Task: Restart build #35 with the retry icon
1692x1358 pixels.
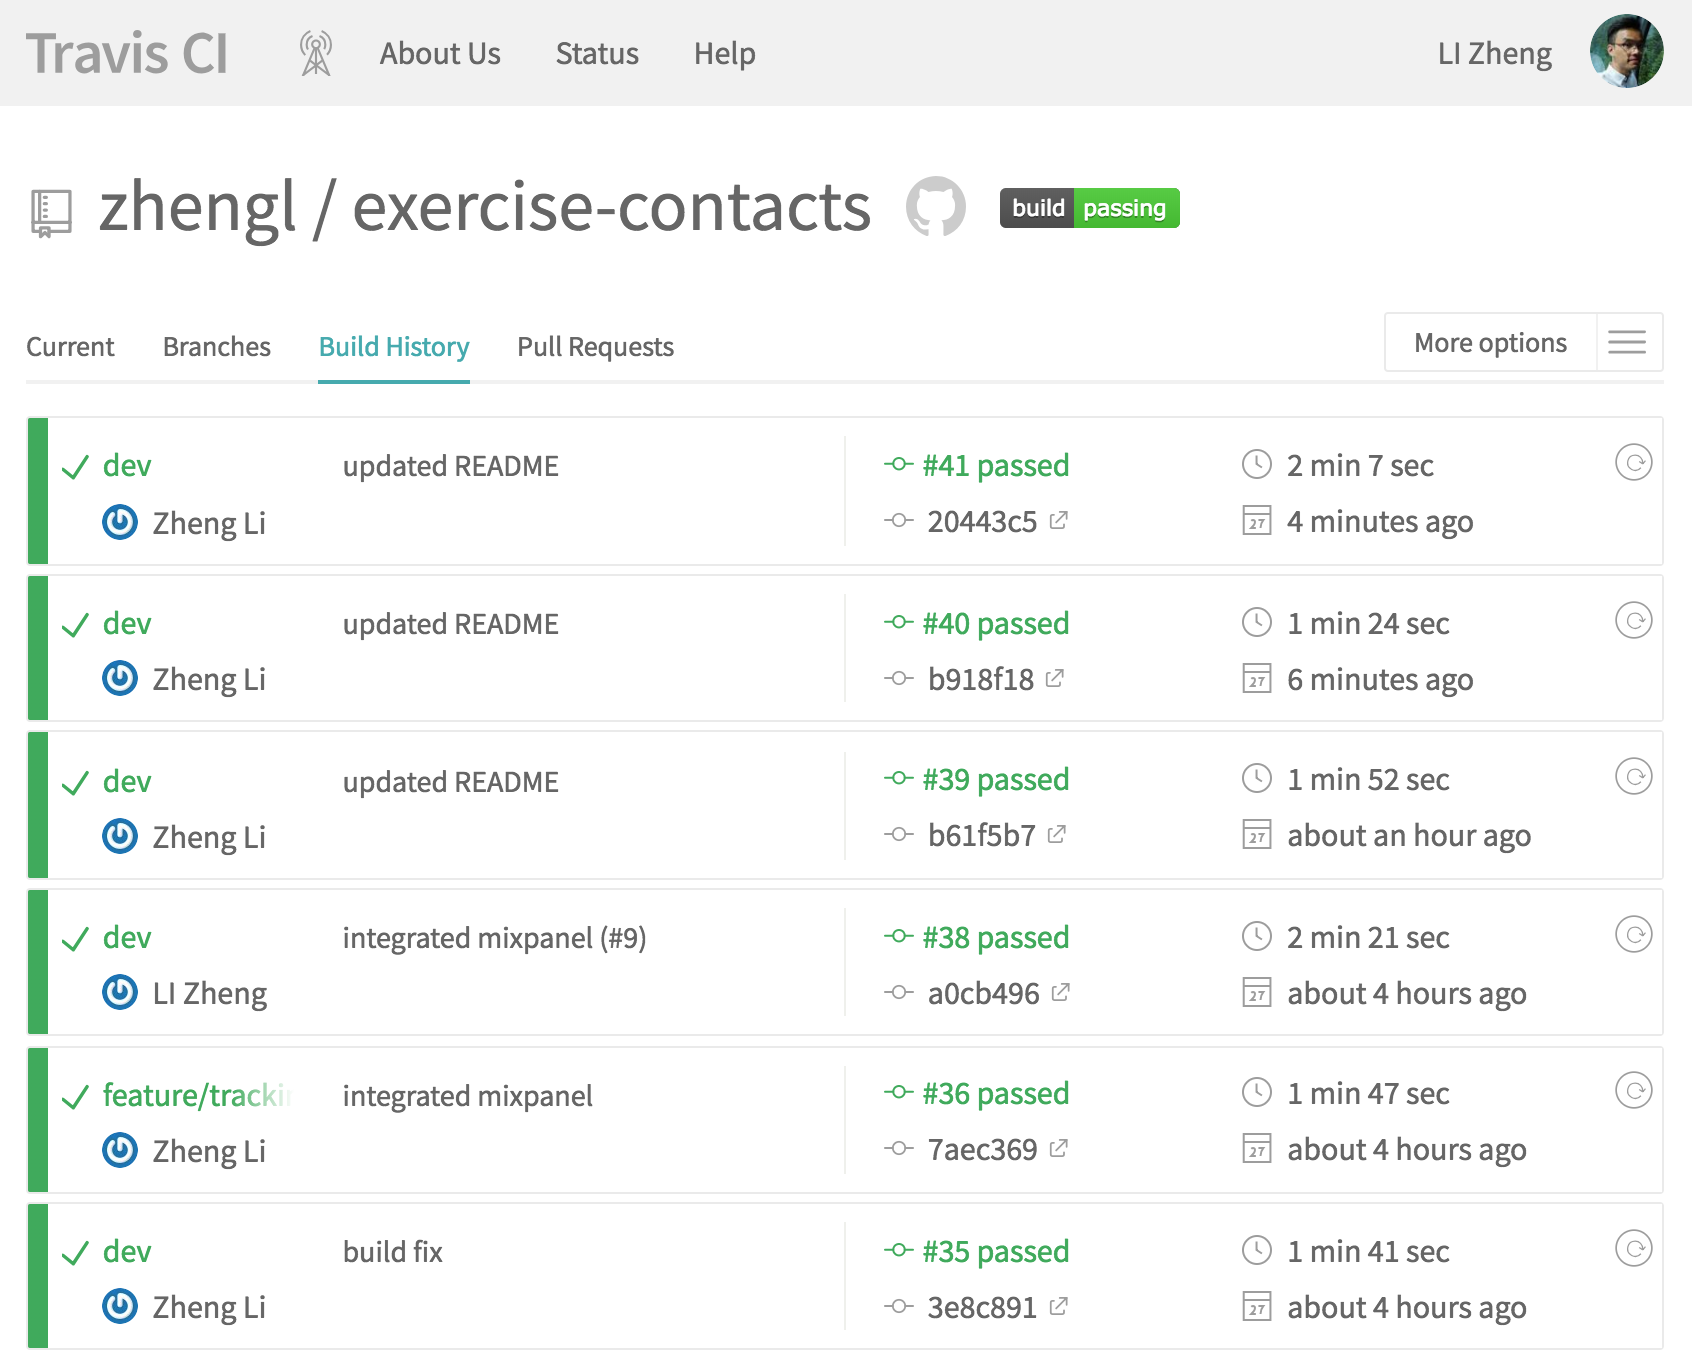Action: pyautogui.click(x=1632, y=1249)
